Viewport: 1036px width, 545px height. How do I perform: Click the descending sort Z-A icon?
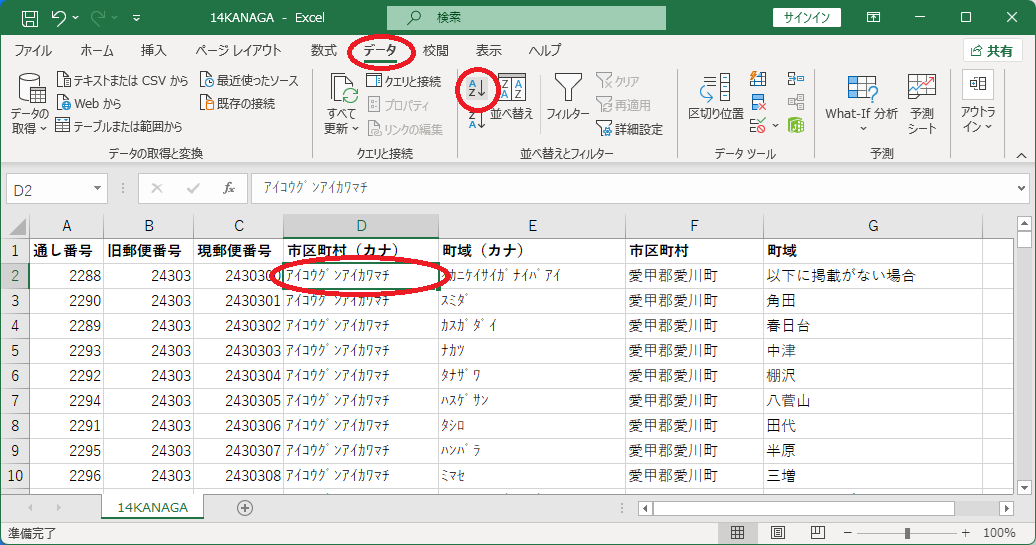pyautogui.click(x=477, y=119)
